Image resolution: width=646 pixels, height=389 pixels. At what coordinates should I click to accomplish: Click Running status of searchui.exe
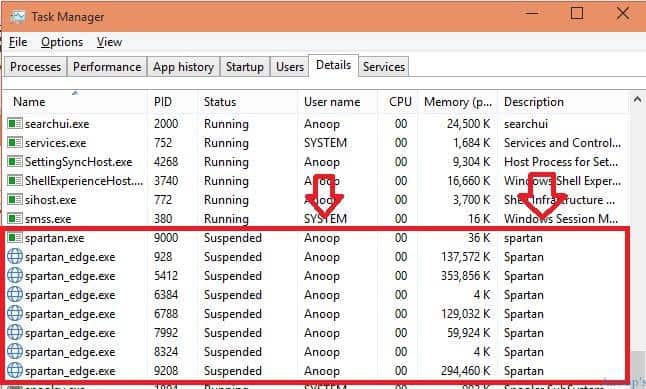coord(226,124)
